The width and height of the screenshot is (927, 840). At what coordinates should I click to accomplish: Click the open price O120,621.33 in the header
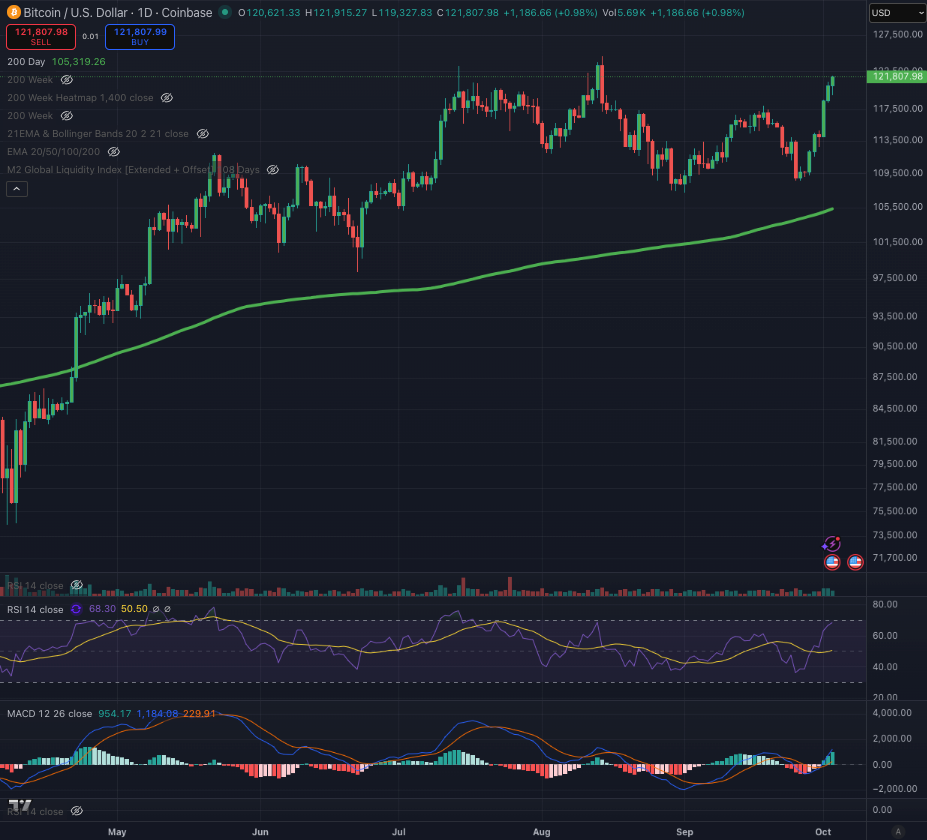coord(269,12)
